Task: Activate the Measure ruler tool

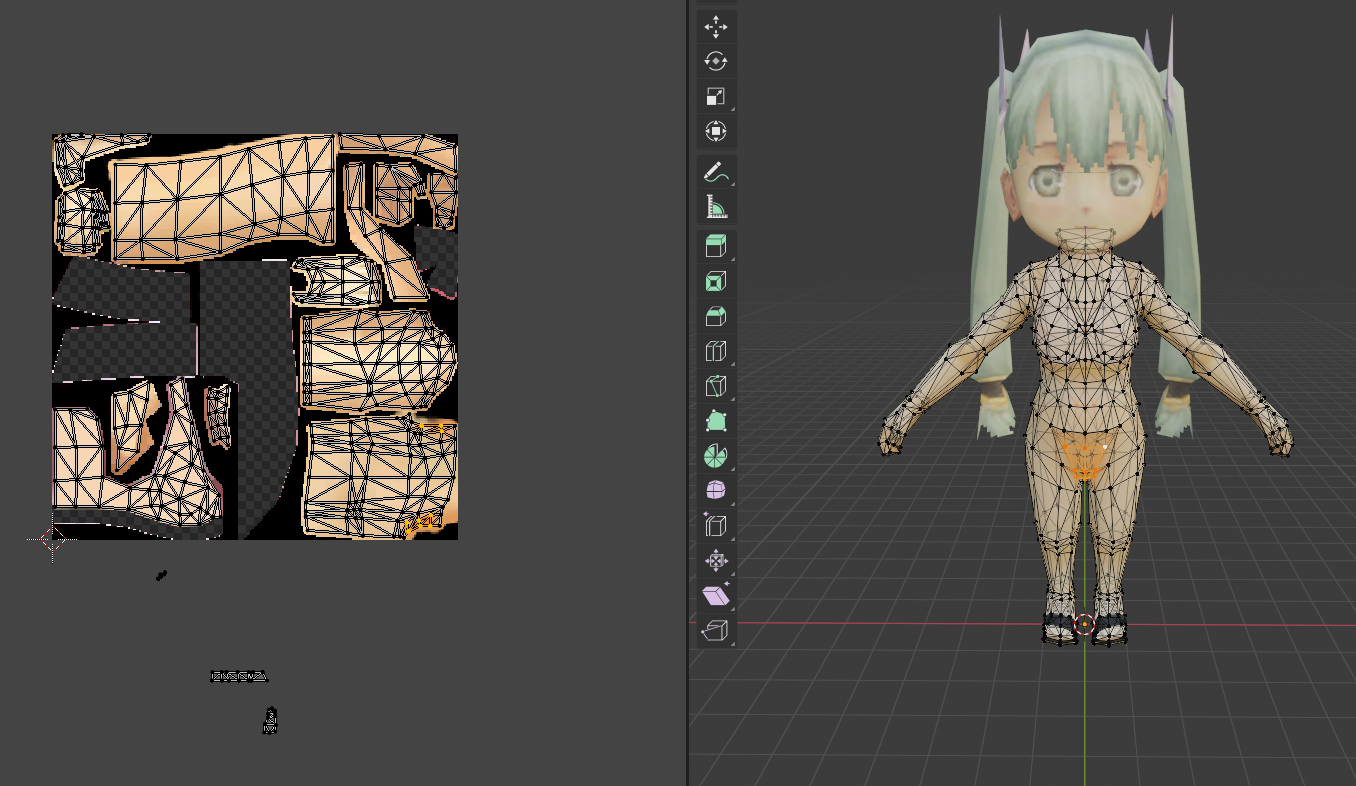Action: (716, 207)
